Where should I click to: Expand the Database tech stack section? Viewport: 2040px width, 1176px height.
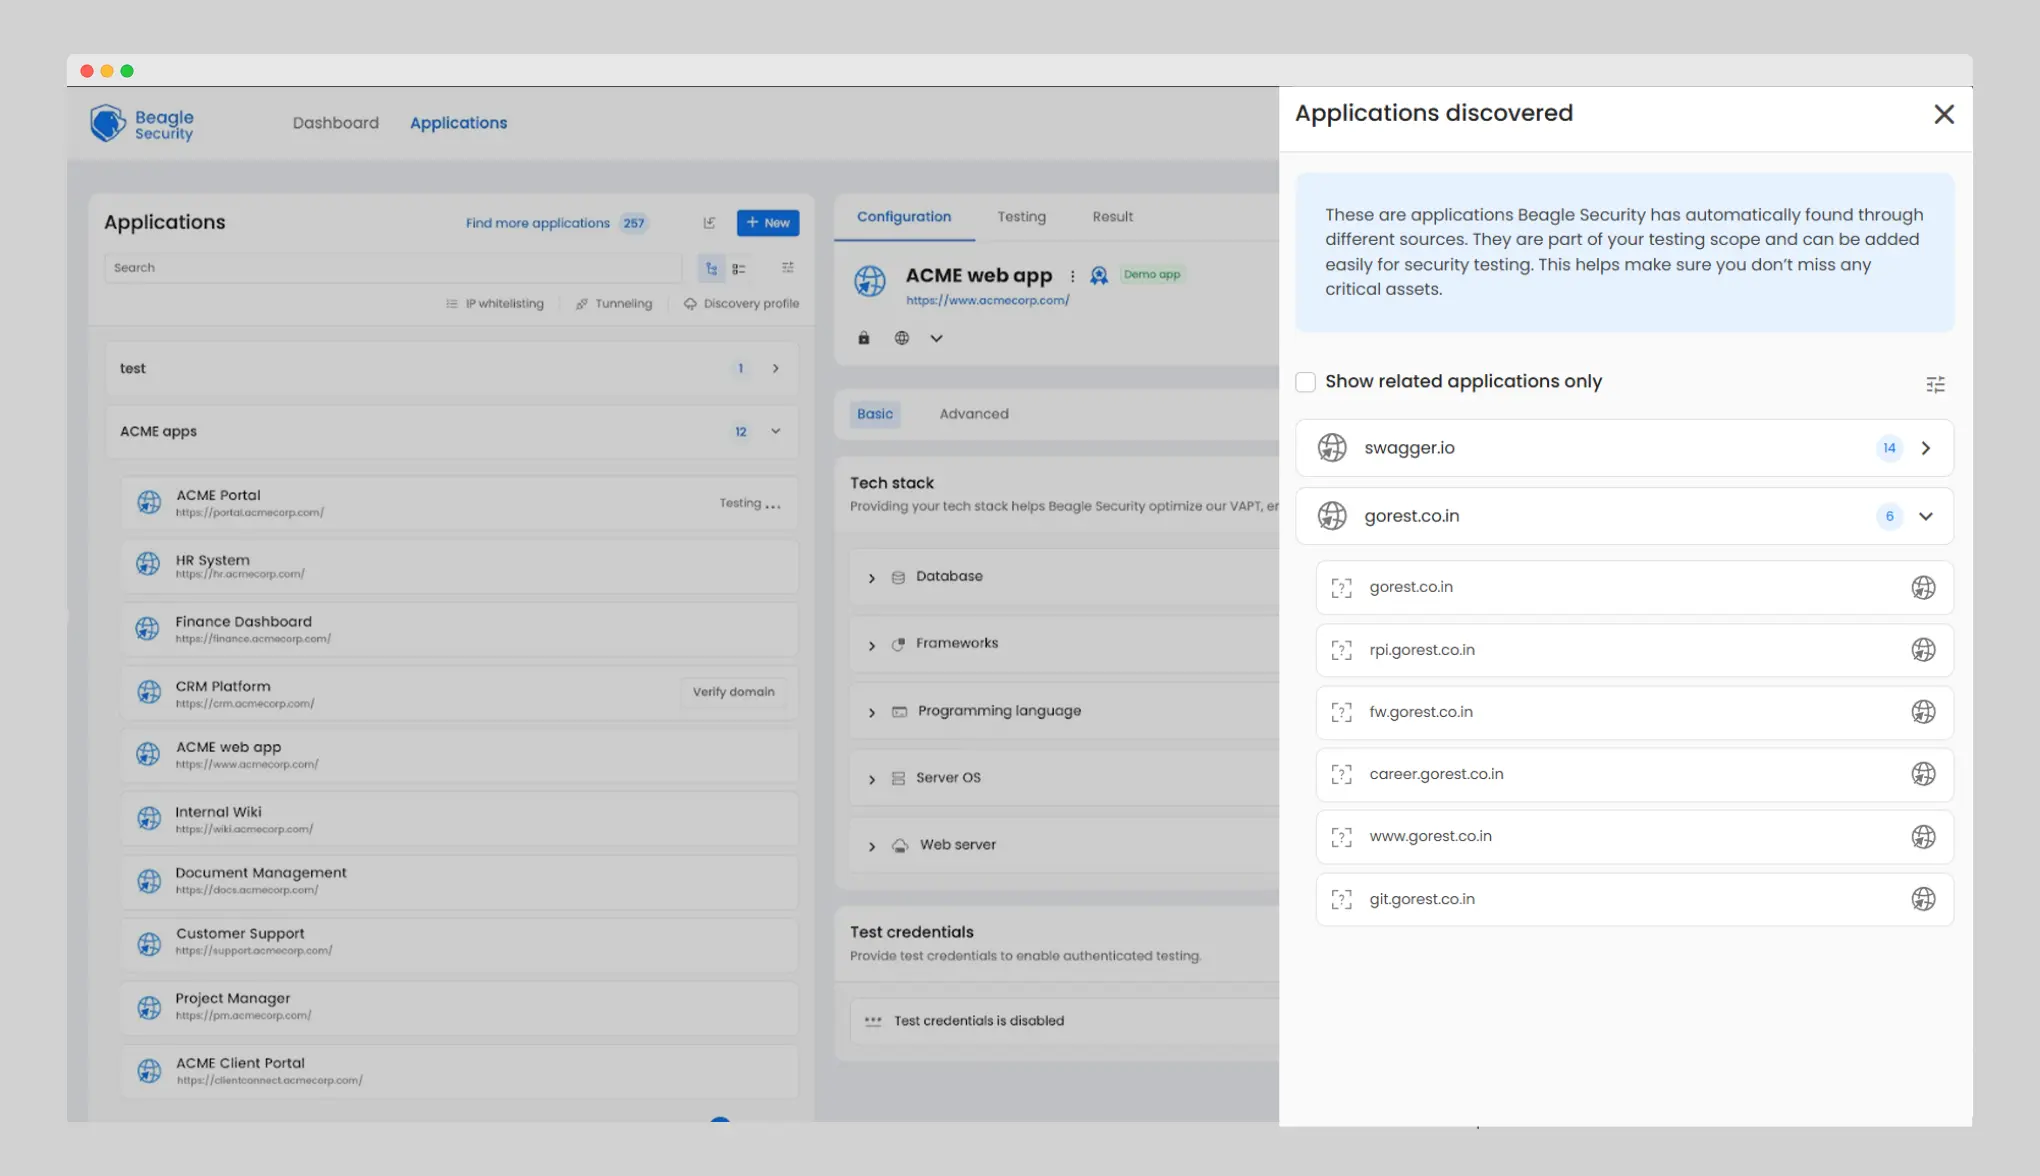872,577
